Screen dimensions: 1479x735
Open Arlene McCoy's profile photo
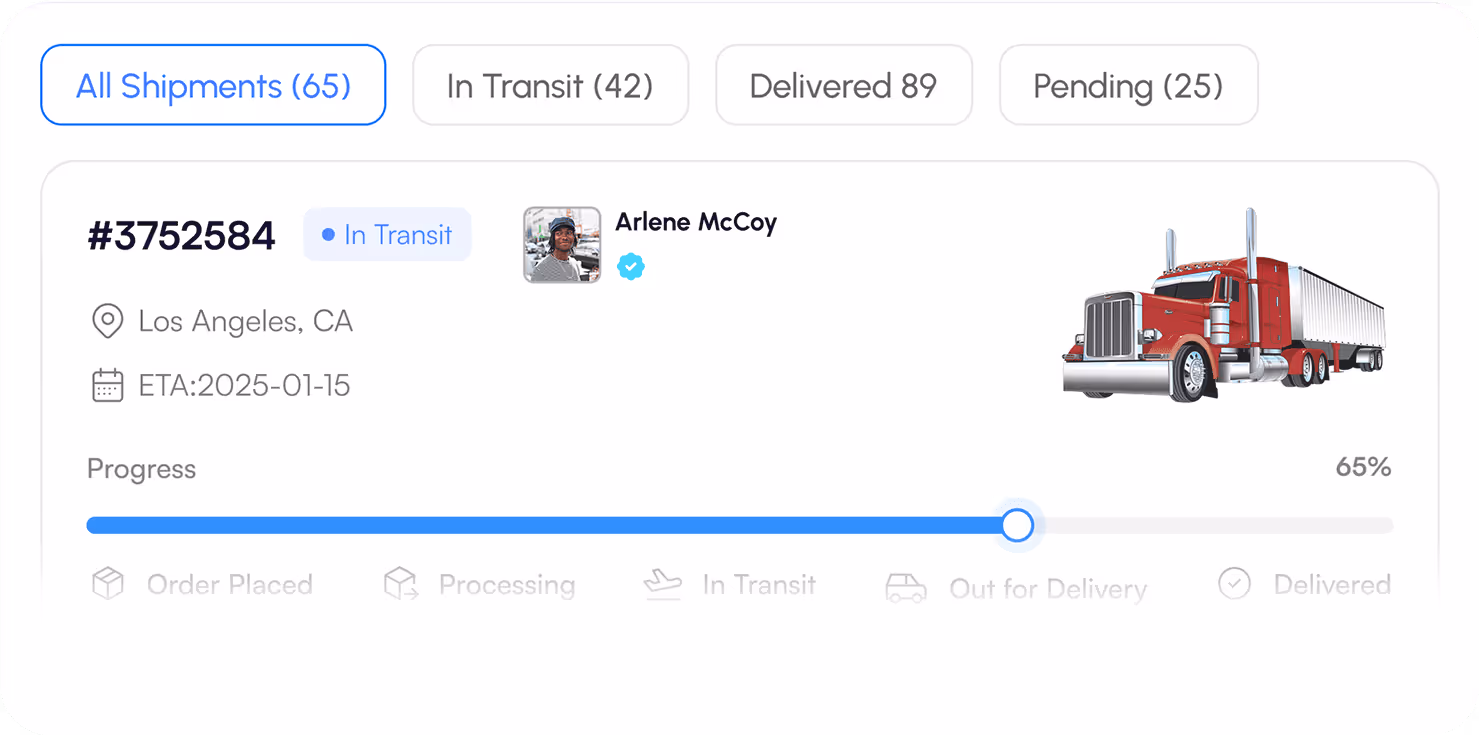[x=562, y=245]
